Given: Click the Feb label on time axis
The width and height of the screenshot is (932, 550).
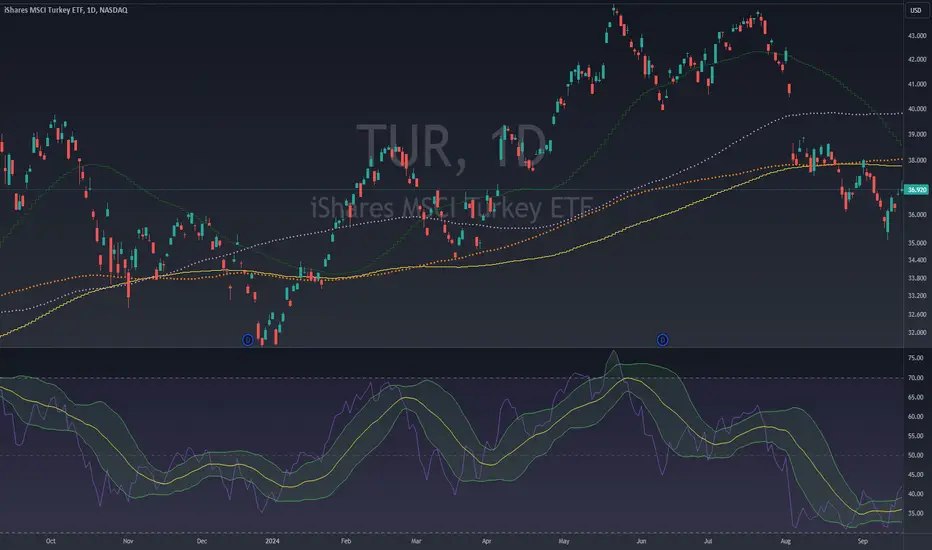Looking at the screenshot, I should point(346,541).
